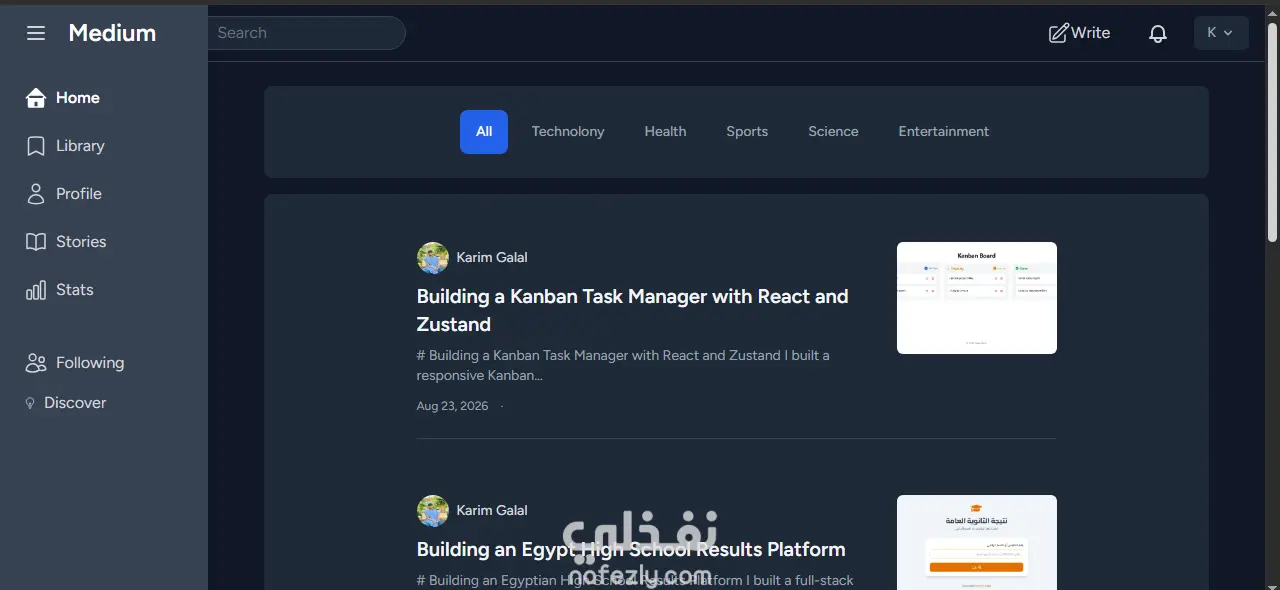Toggle the hamburger sidebar menu

pos(36,33)
